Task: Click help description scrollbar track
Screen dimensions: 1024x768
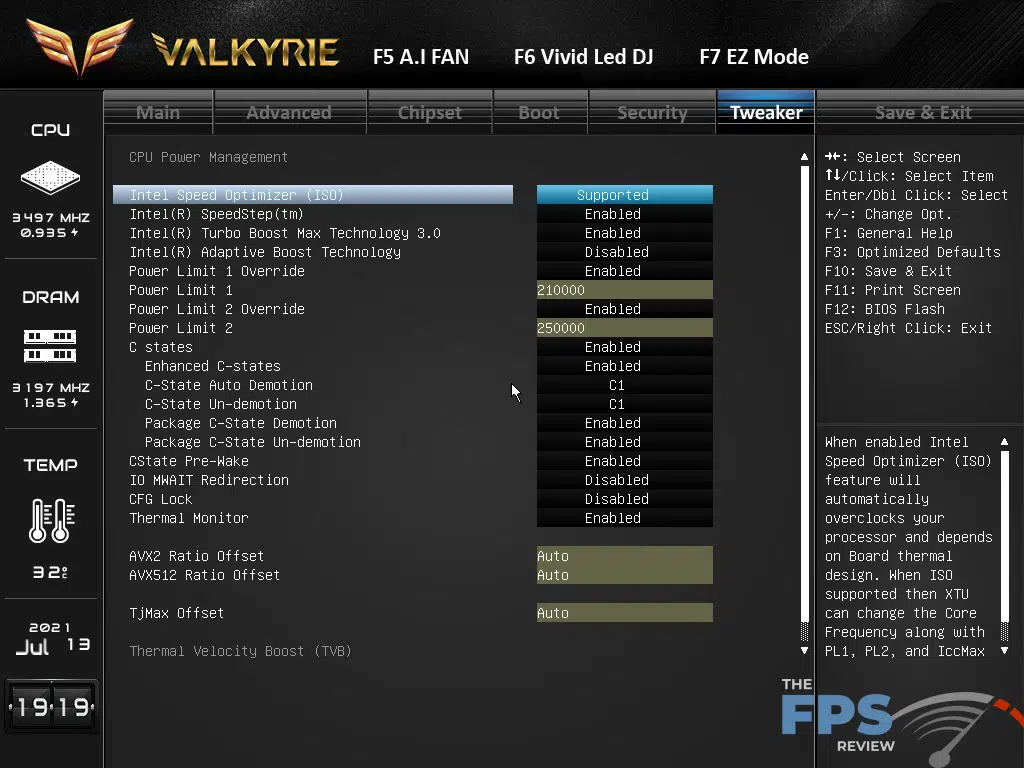Action: click(x=1004, y=546)
